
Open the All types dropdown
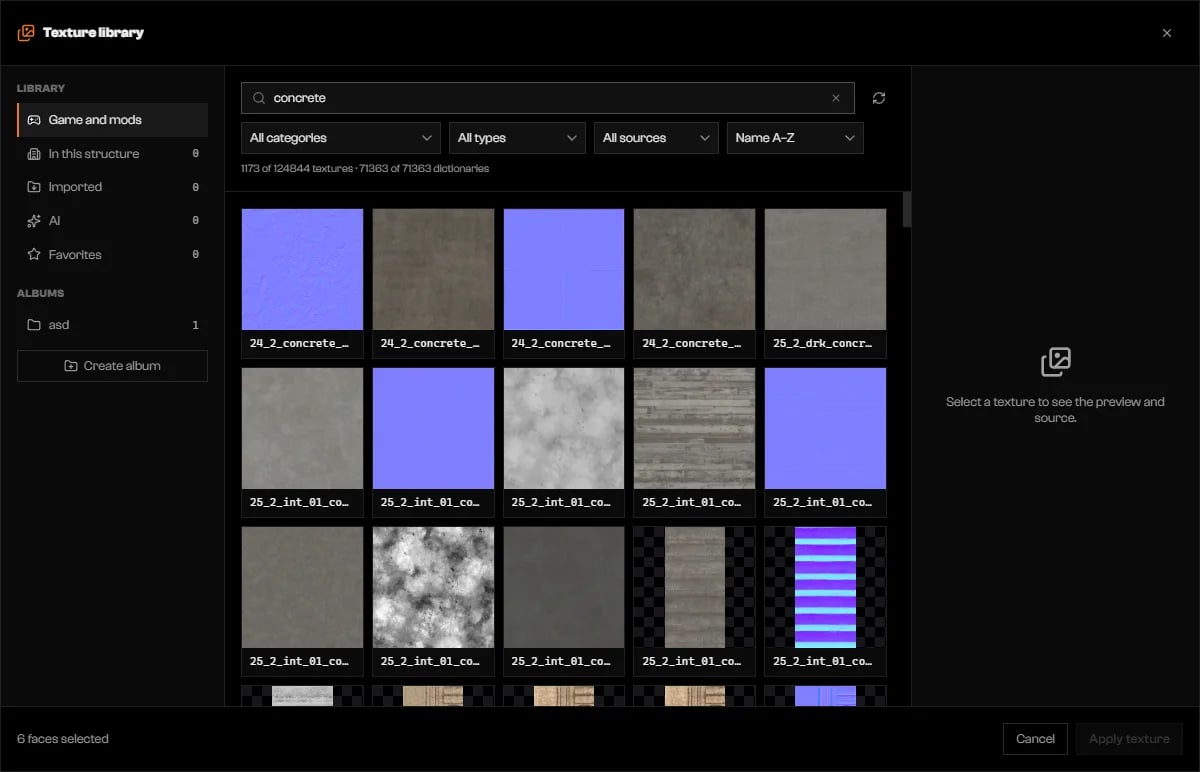click(517, 138)
